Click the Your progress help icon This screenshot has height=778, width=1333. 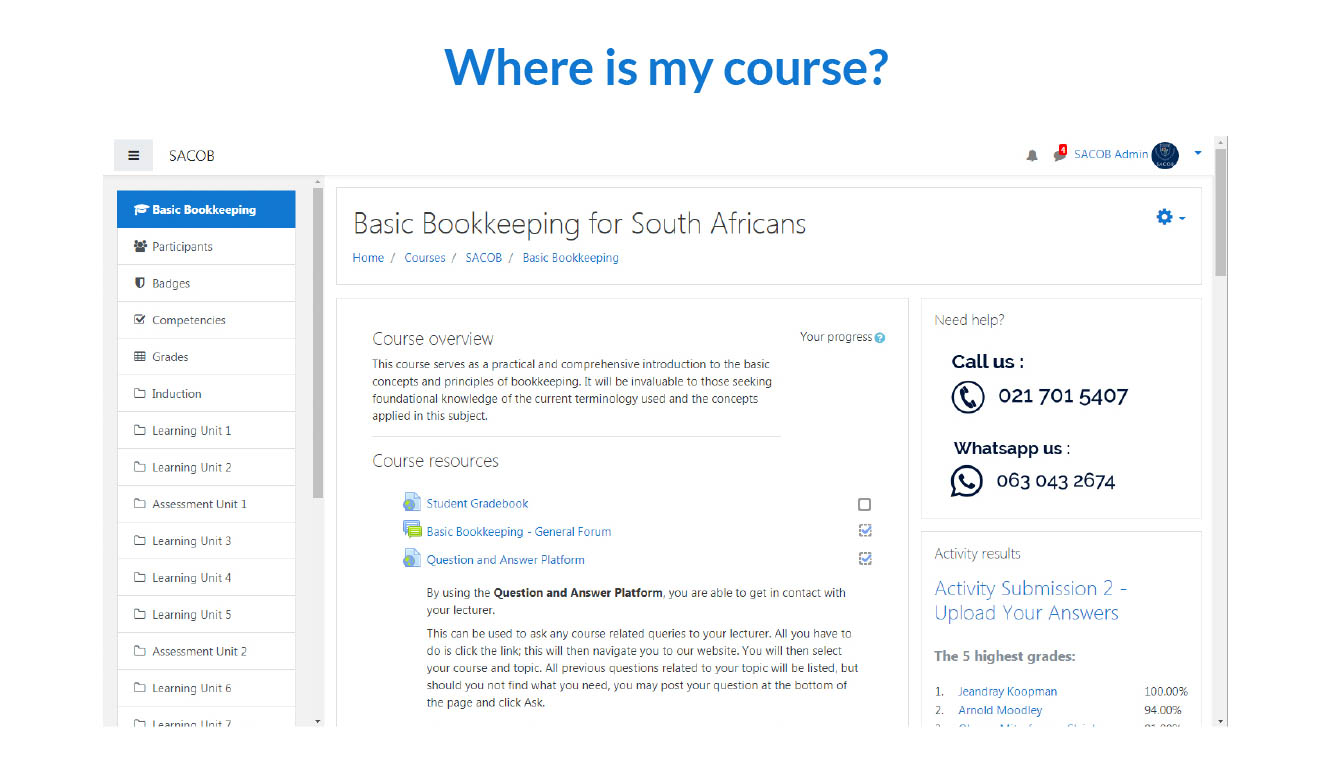point(880,338)
